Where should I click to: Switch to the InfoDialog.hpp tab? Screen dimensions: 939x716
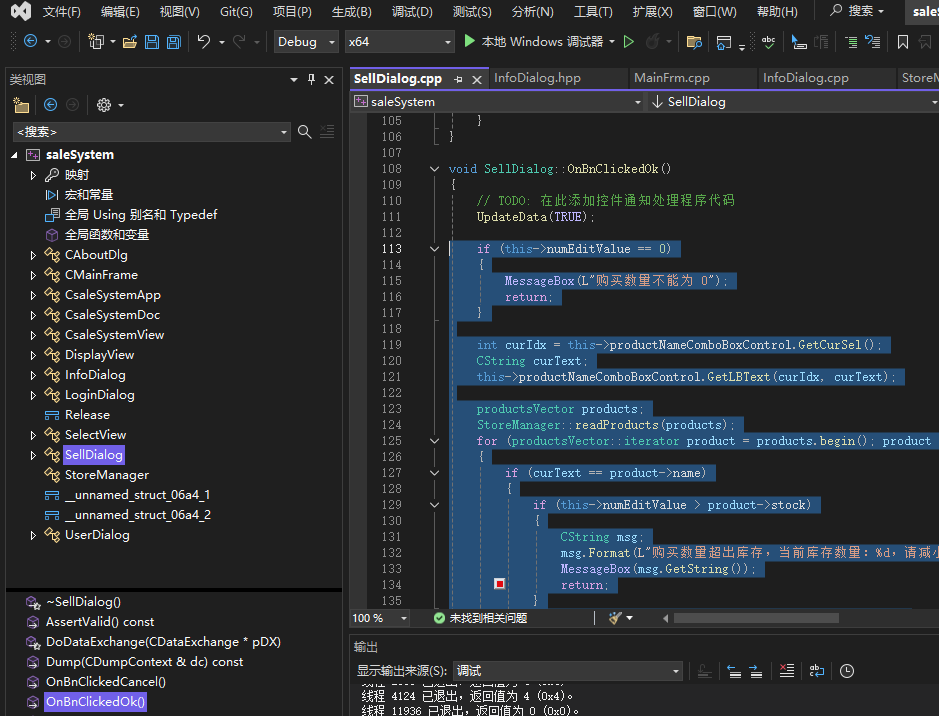coord(537,78)
